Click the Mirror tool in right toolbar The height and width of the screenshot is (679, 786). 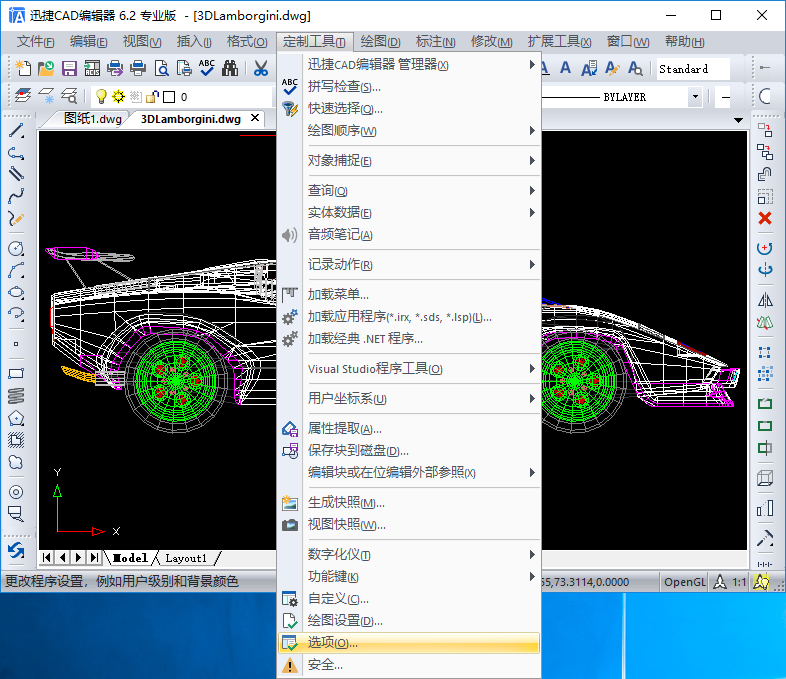coord(765,301)
